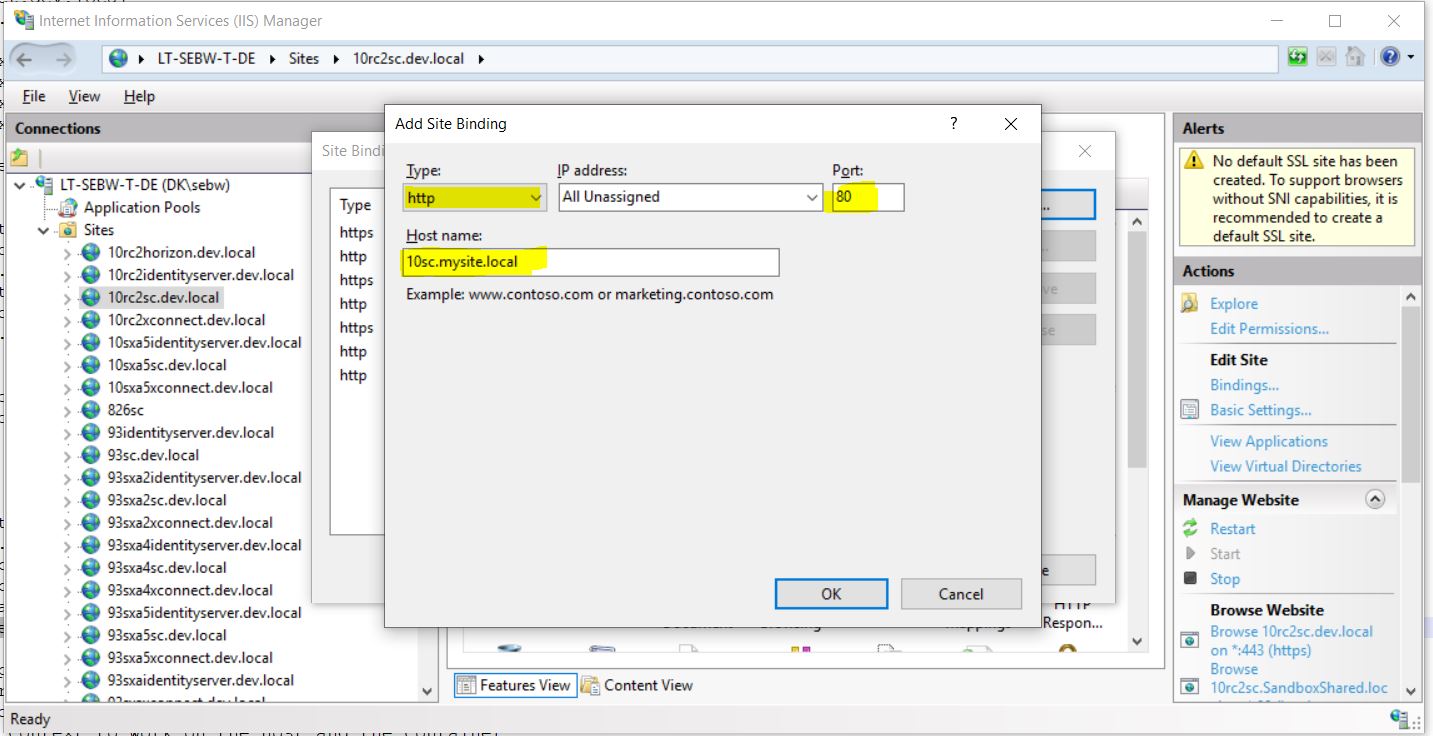Close the Site Bindings dialog behind
1433x736 pixels.
1084,151
